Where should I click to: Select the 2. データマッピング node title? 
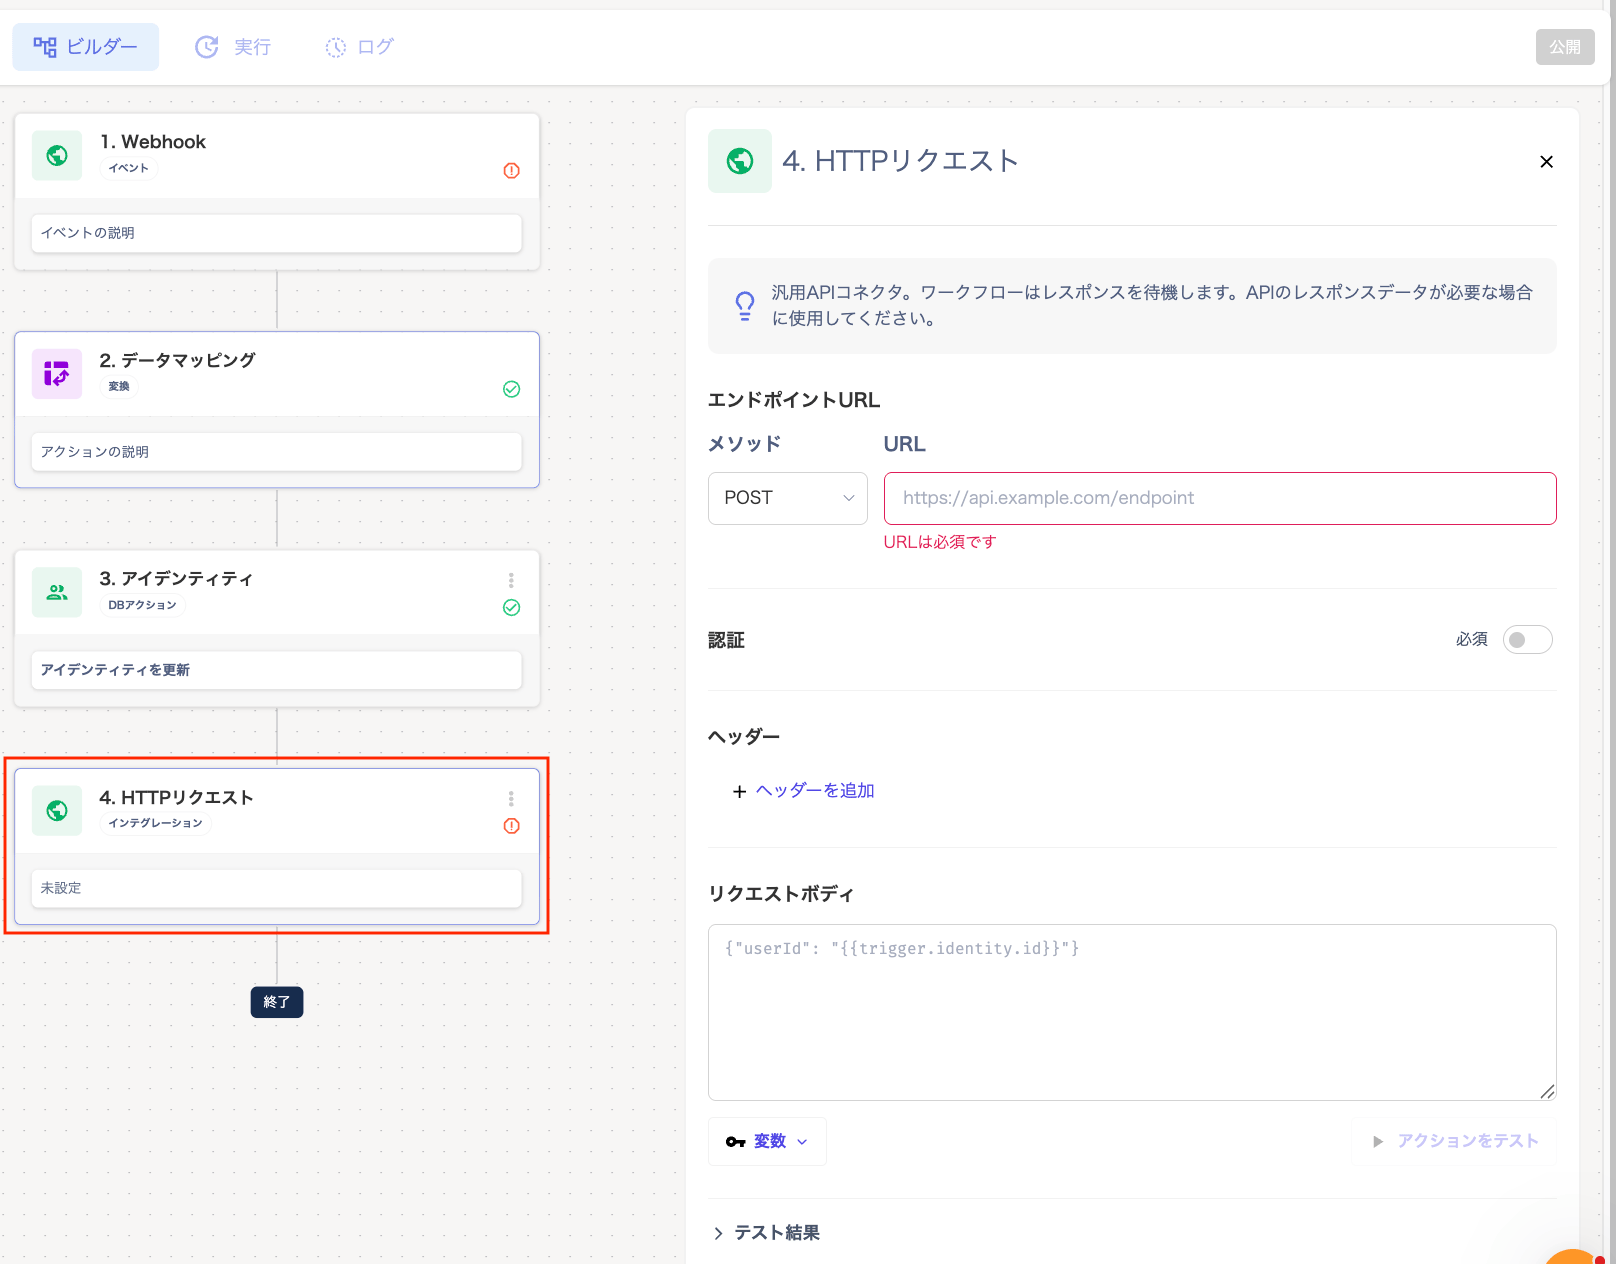pyautogui.click(x=177, y=360)
